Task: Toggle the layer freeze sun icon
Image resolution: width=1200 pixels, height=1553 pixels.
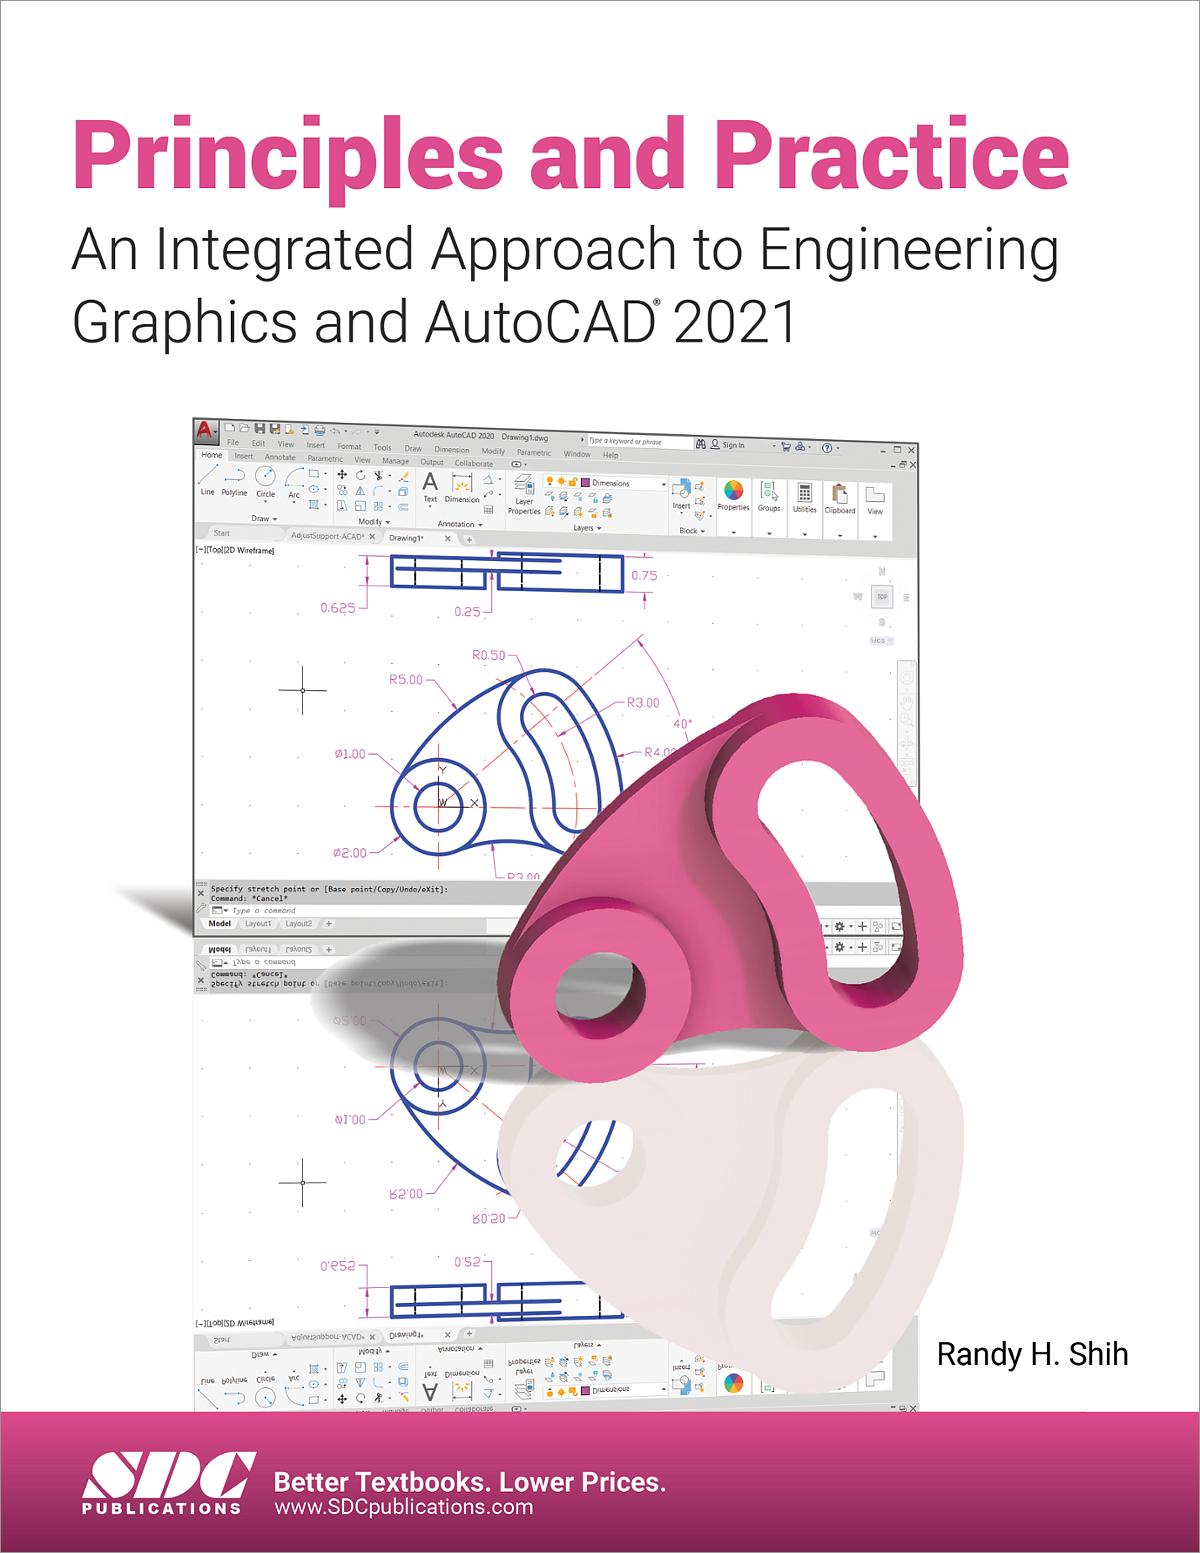Action: pos(561,481)
